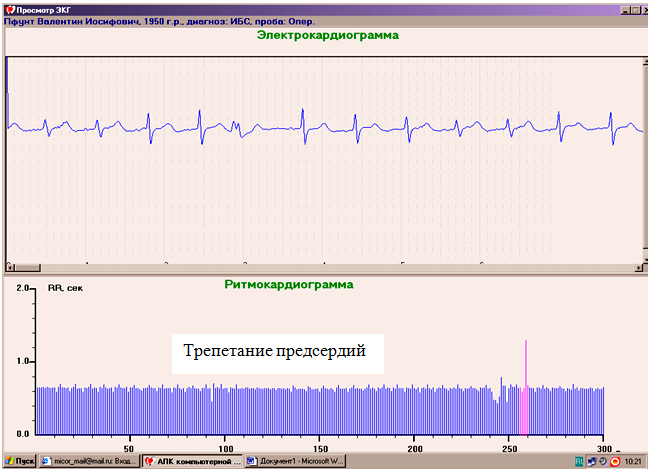650x471 pixels.
Task: Click the Электрокардиограмма heading
Action: tap(327, 35)
